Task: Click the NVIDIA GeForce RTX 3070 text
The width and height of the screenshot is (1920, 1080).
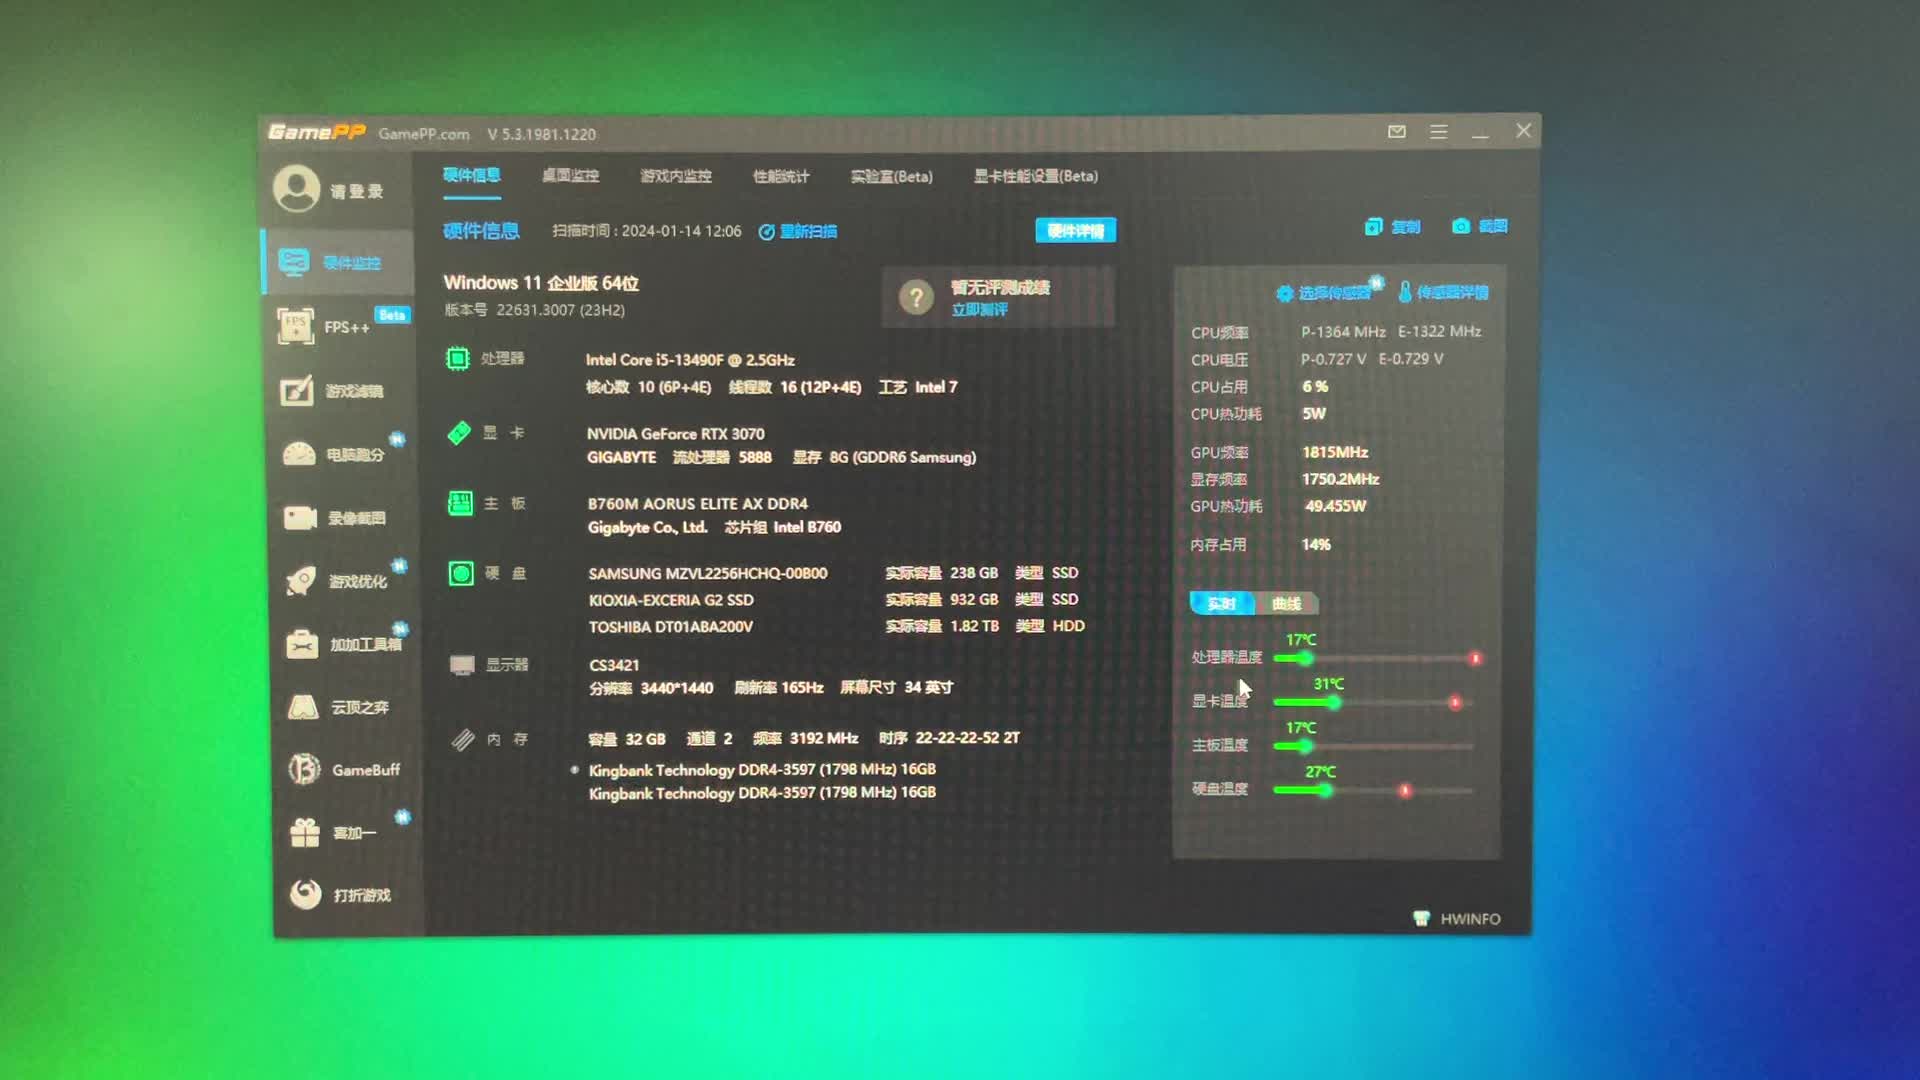Action: [x=676, y=434]
